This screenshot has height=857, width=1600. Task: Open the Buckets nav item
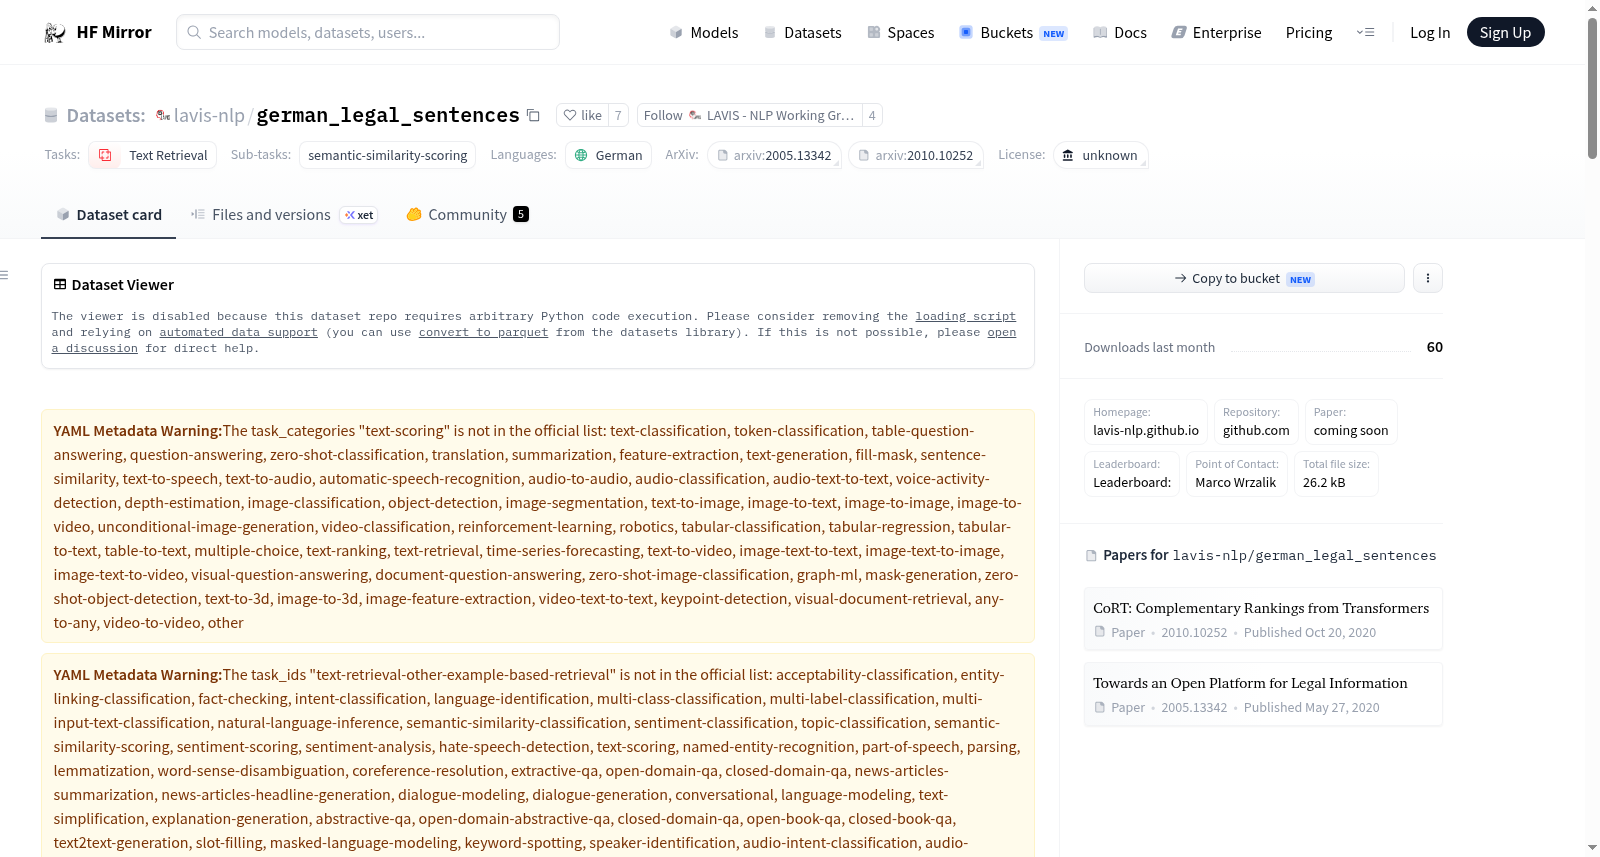(x=1012, y=32)
